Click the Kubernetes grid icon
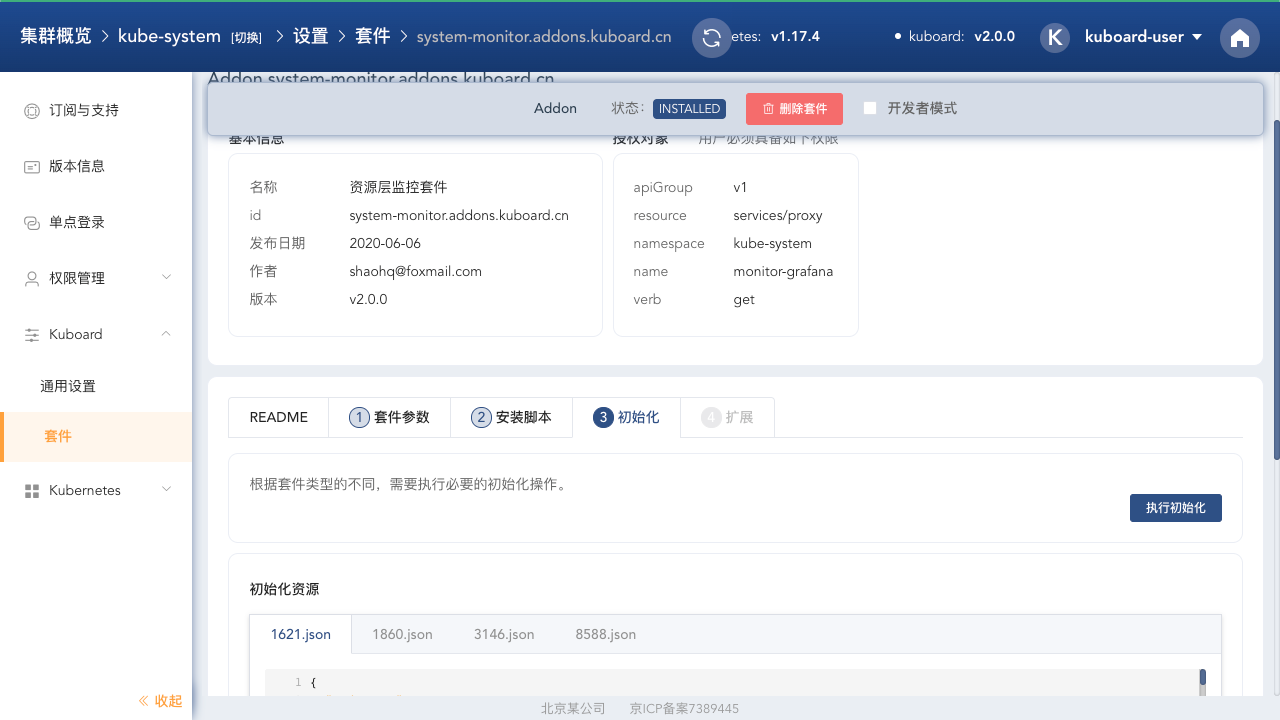The image size is (1280, 720). point(31,491)
